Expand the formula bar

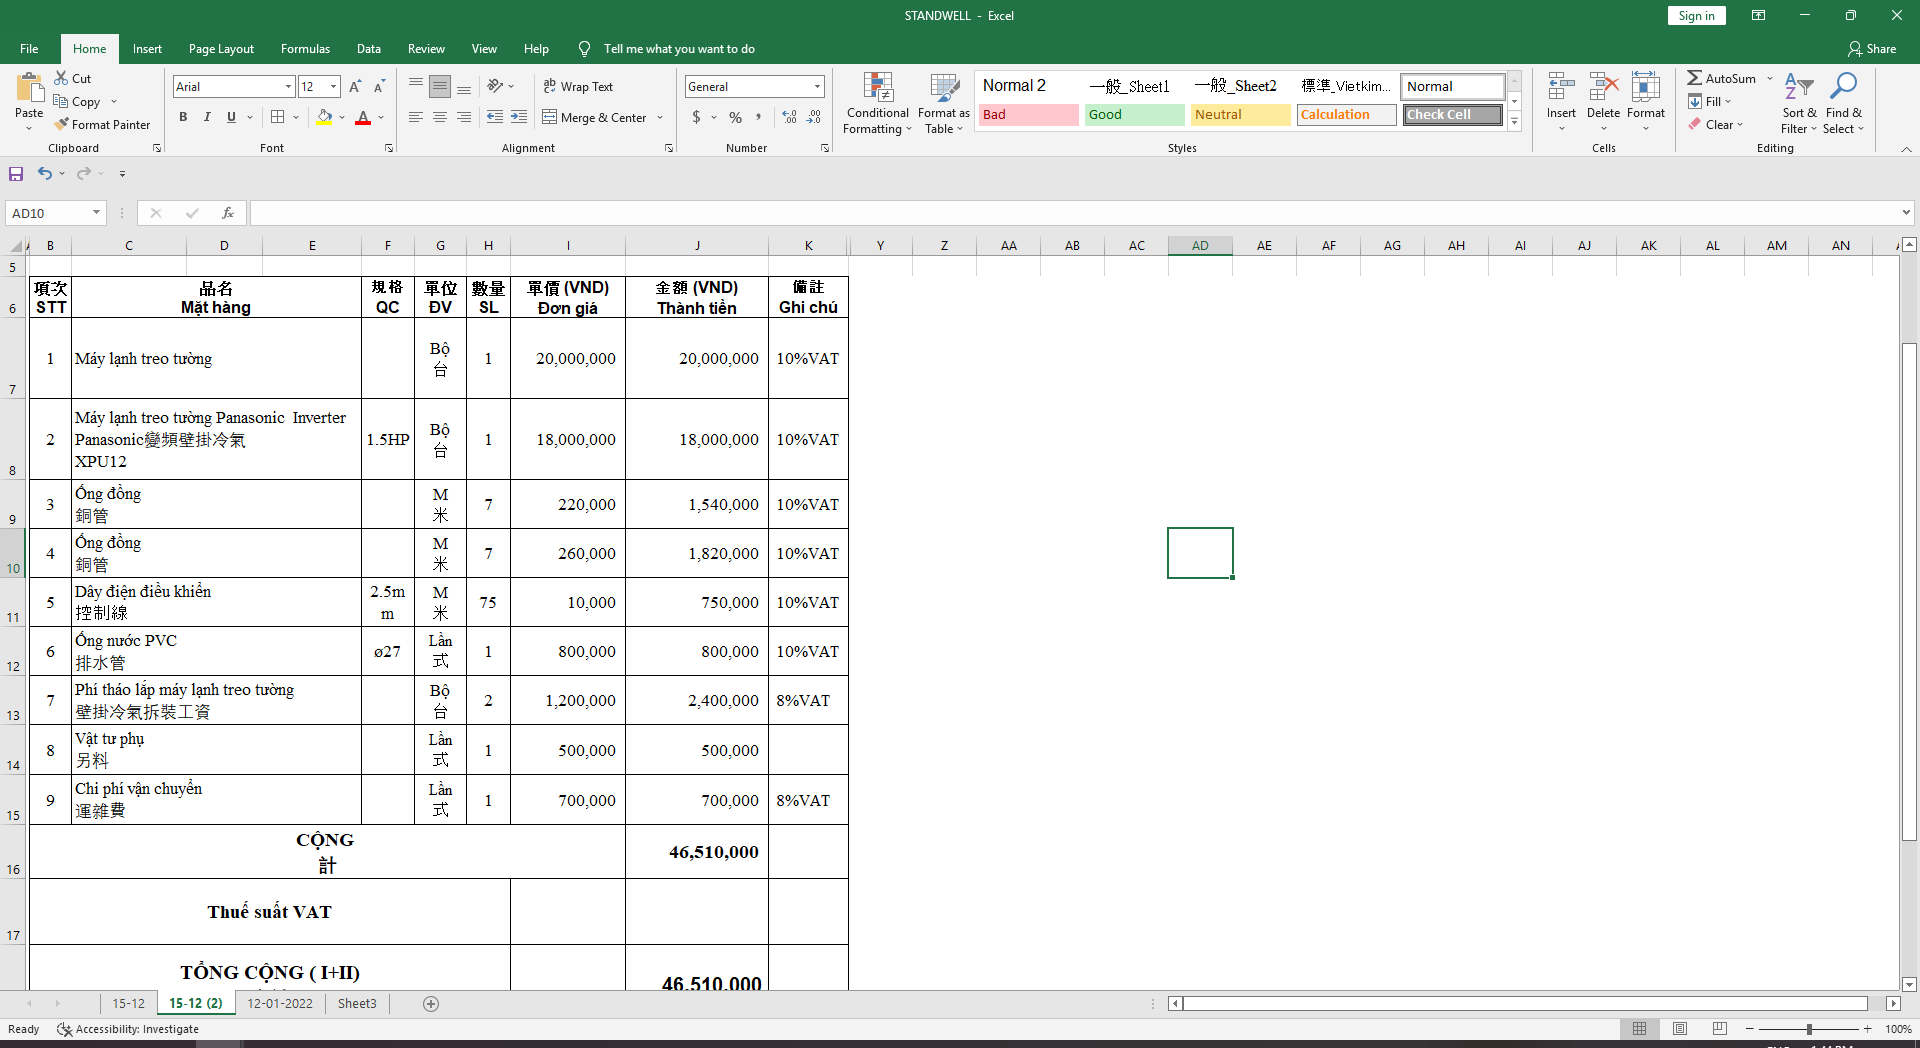pos(1906,213)
